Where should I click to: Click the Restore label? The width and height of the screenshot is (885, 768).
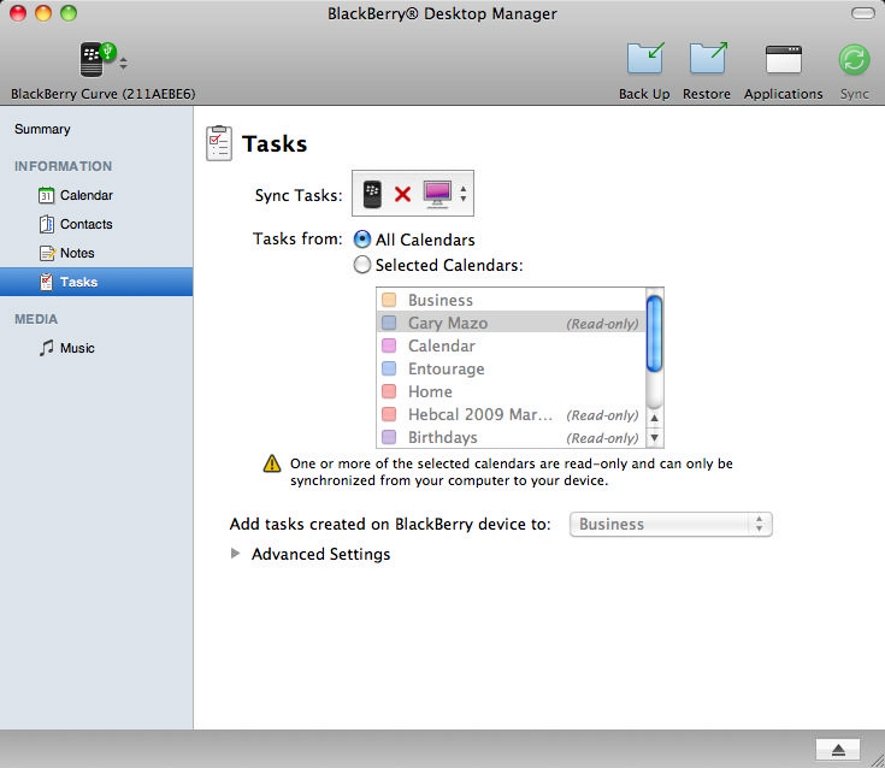(707, 94)
